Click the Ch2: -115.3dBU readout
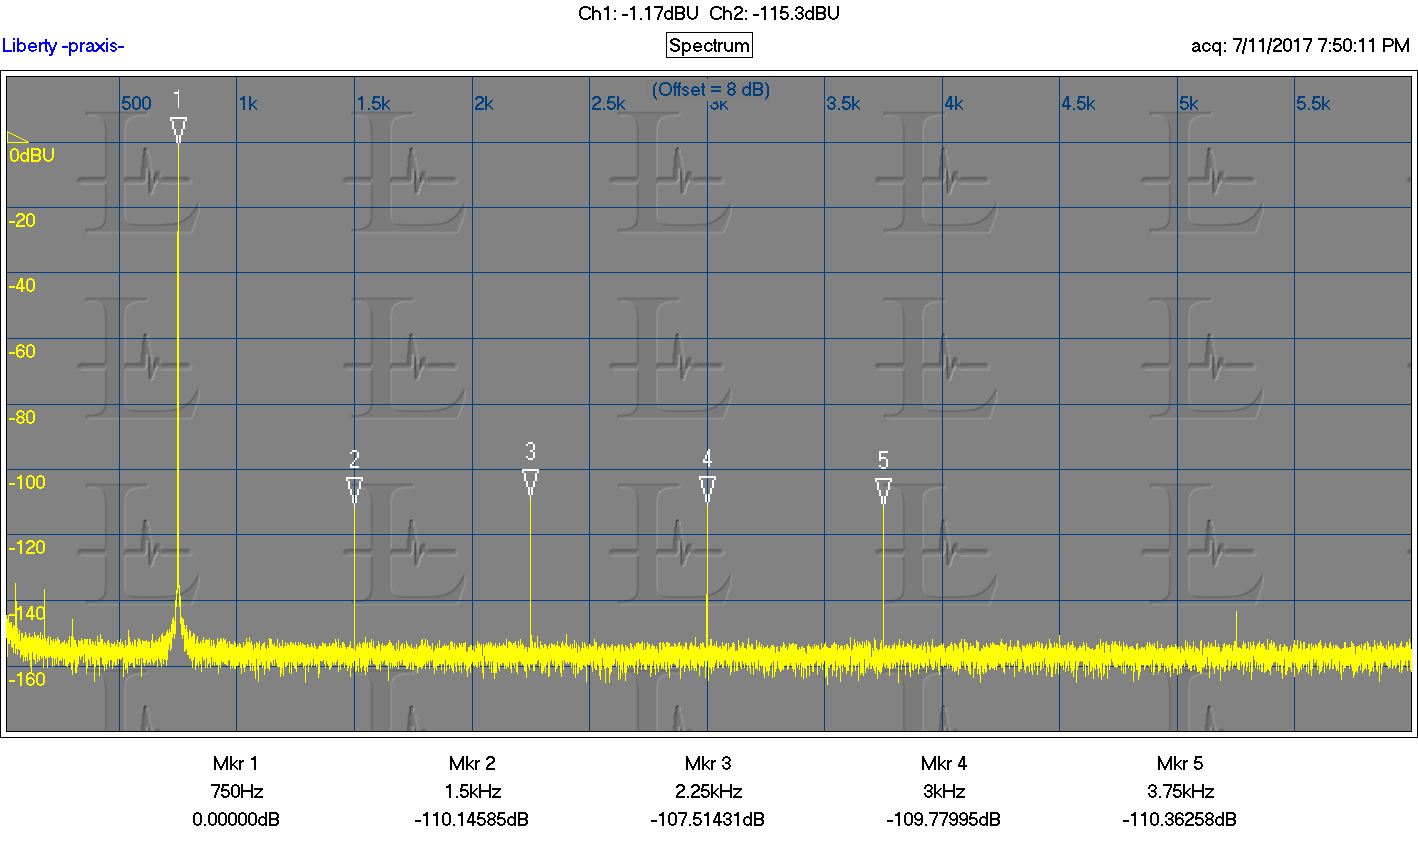Image resolution: width=1418 pixels, height=851 pixels. coord(774,13)
